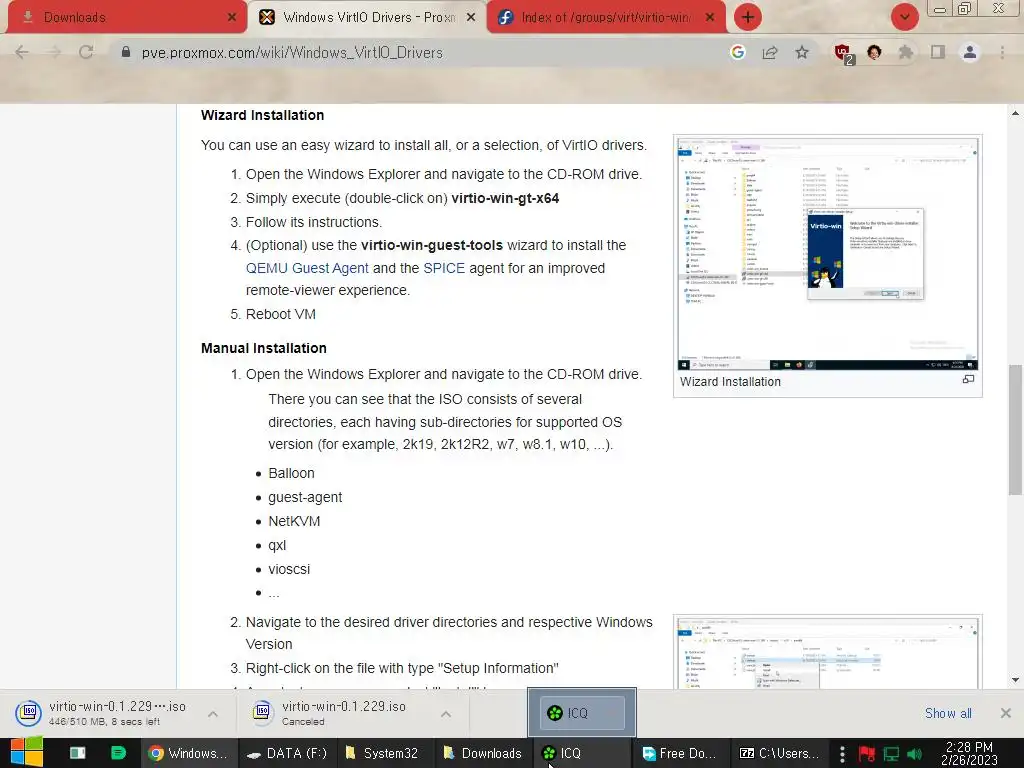Toggle the browser side panel icon
The width and height of the screenshot is (1024, 768).
(x=938, y=52)
